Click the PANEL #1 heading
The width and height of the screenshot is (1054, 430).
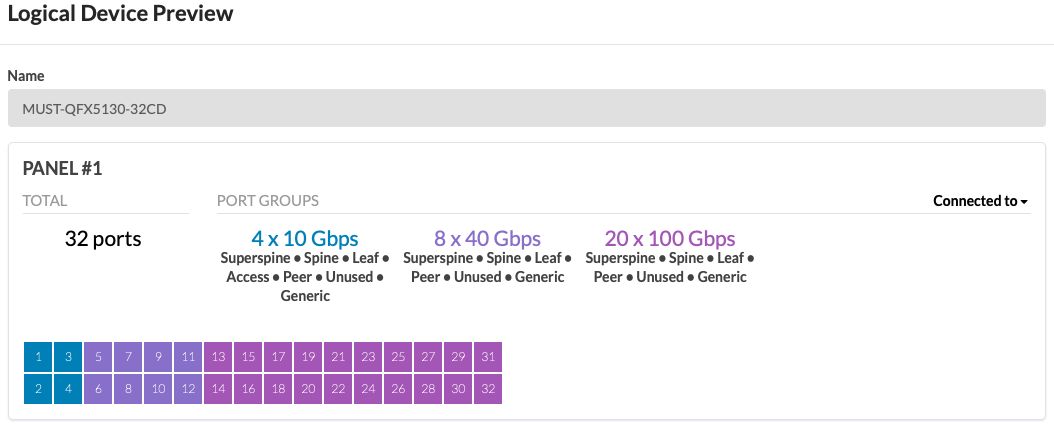pos(62,169)
